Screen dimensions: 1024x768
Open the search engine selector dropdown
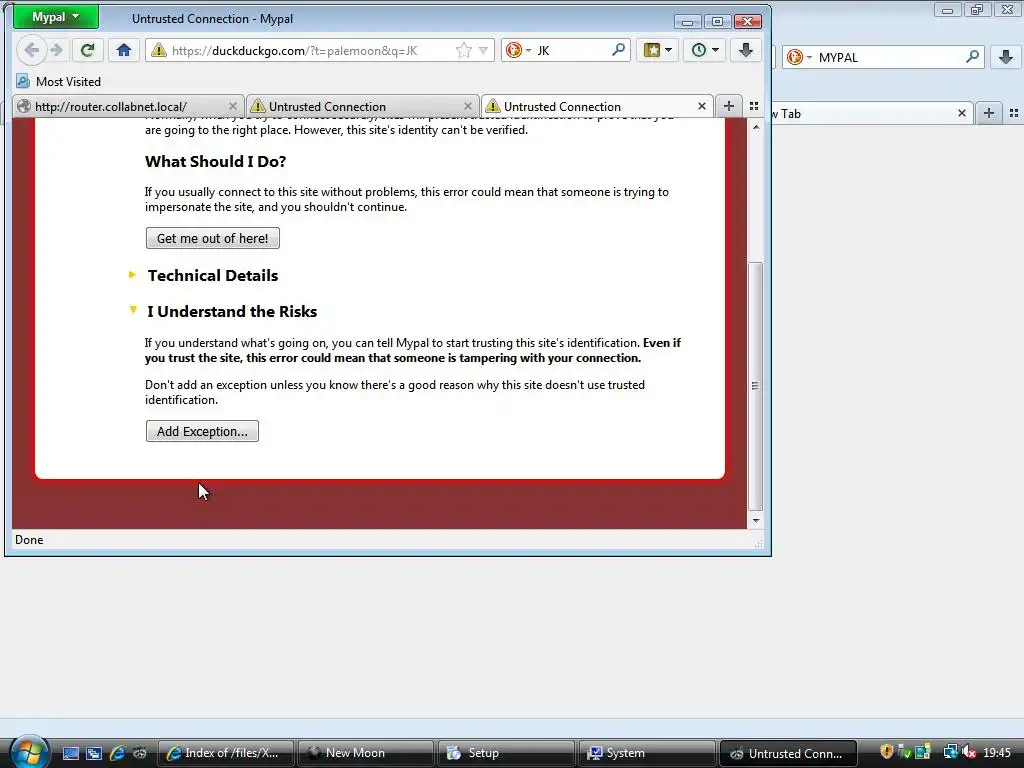[519, 50]
